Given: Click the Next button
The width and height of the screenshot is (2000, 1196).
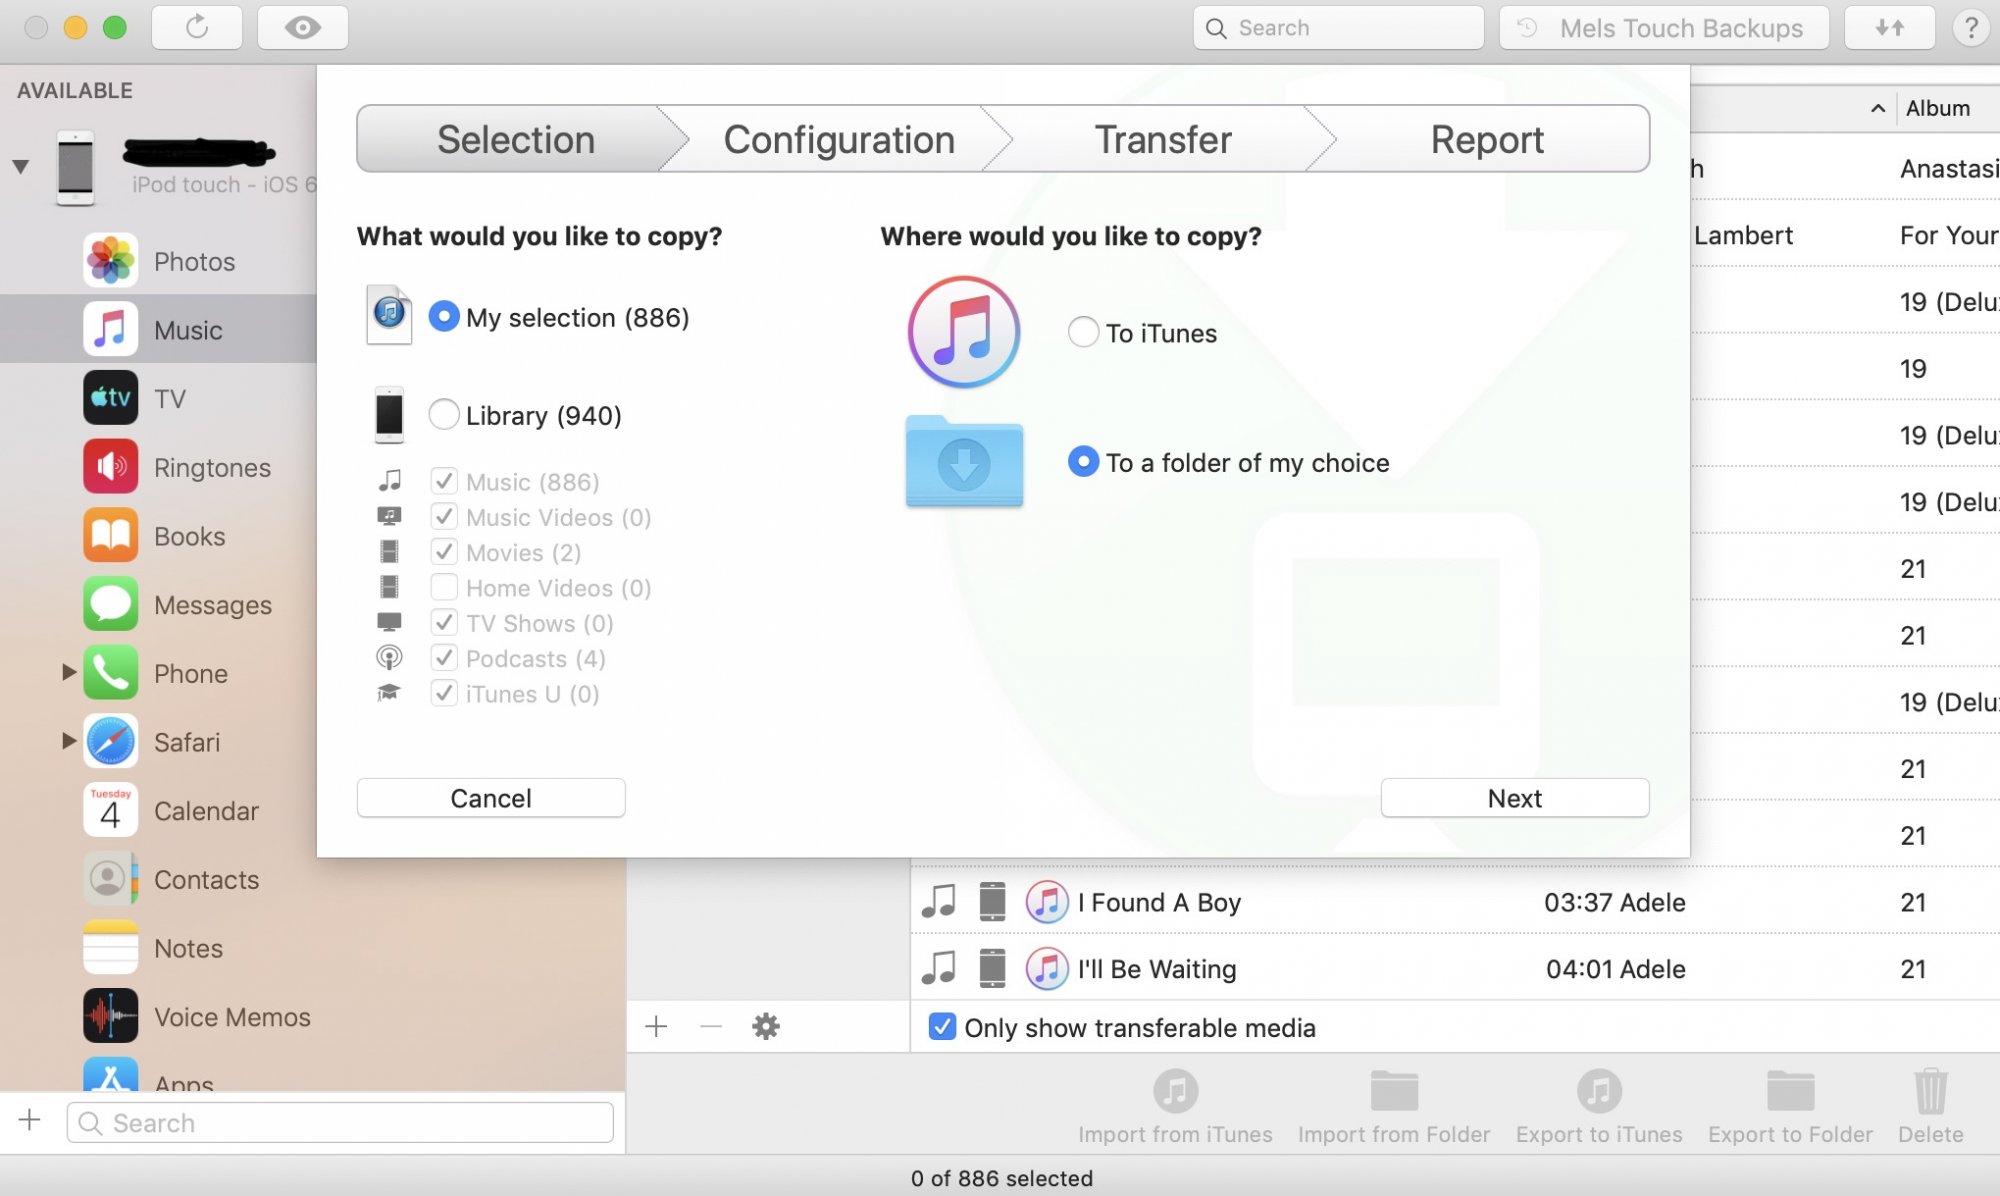Looking at the screenshot, I should pyautogui.click(x=1515, y=798).
